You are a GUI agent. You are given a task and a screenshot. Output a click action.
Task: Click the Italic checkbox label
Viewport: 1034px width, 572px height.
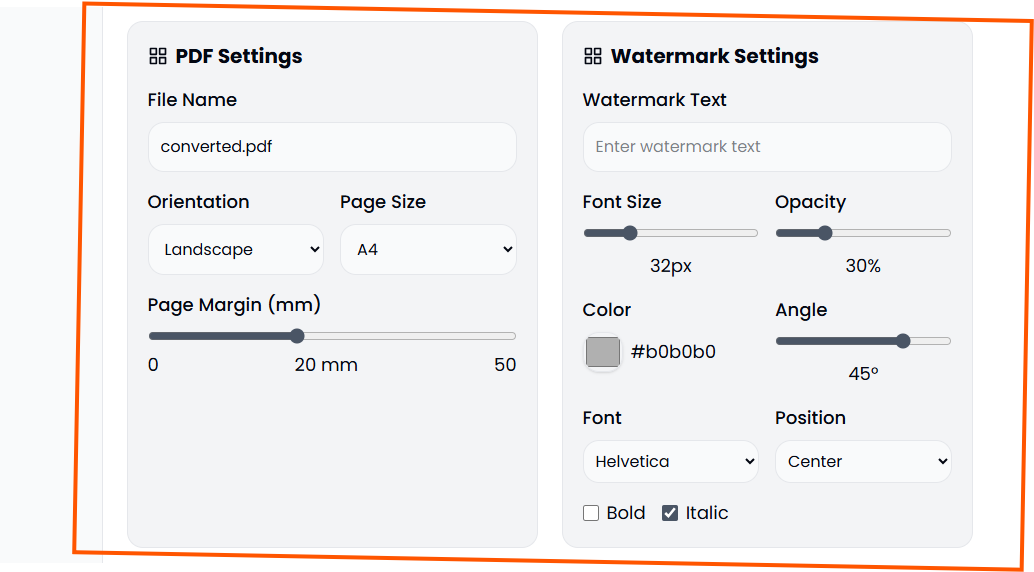point(707,513)
